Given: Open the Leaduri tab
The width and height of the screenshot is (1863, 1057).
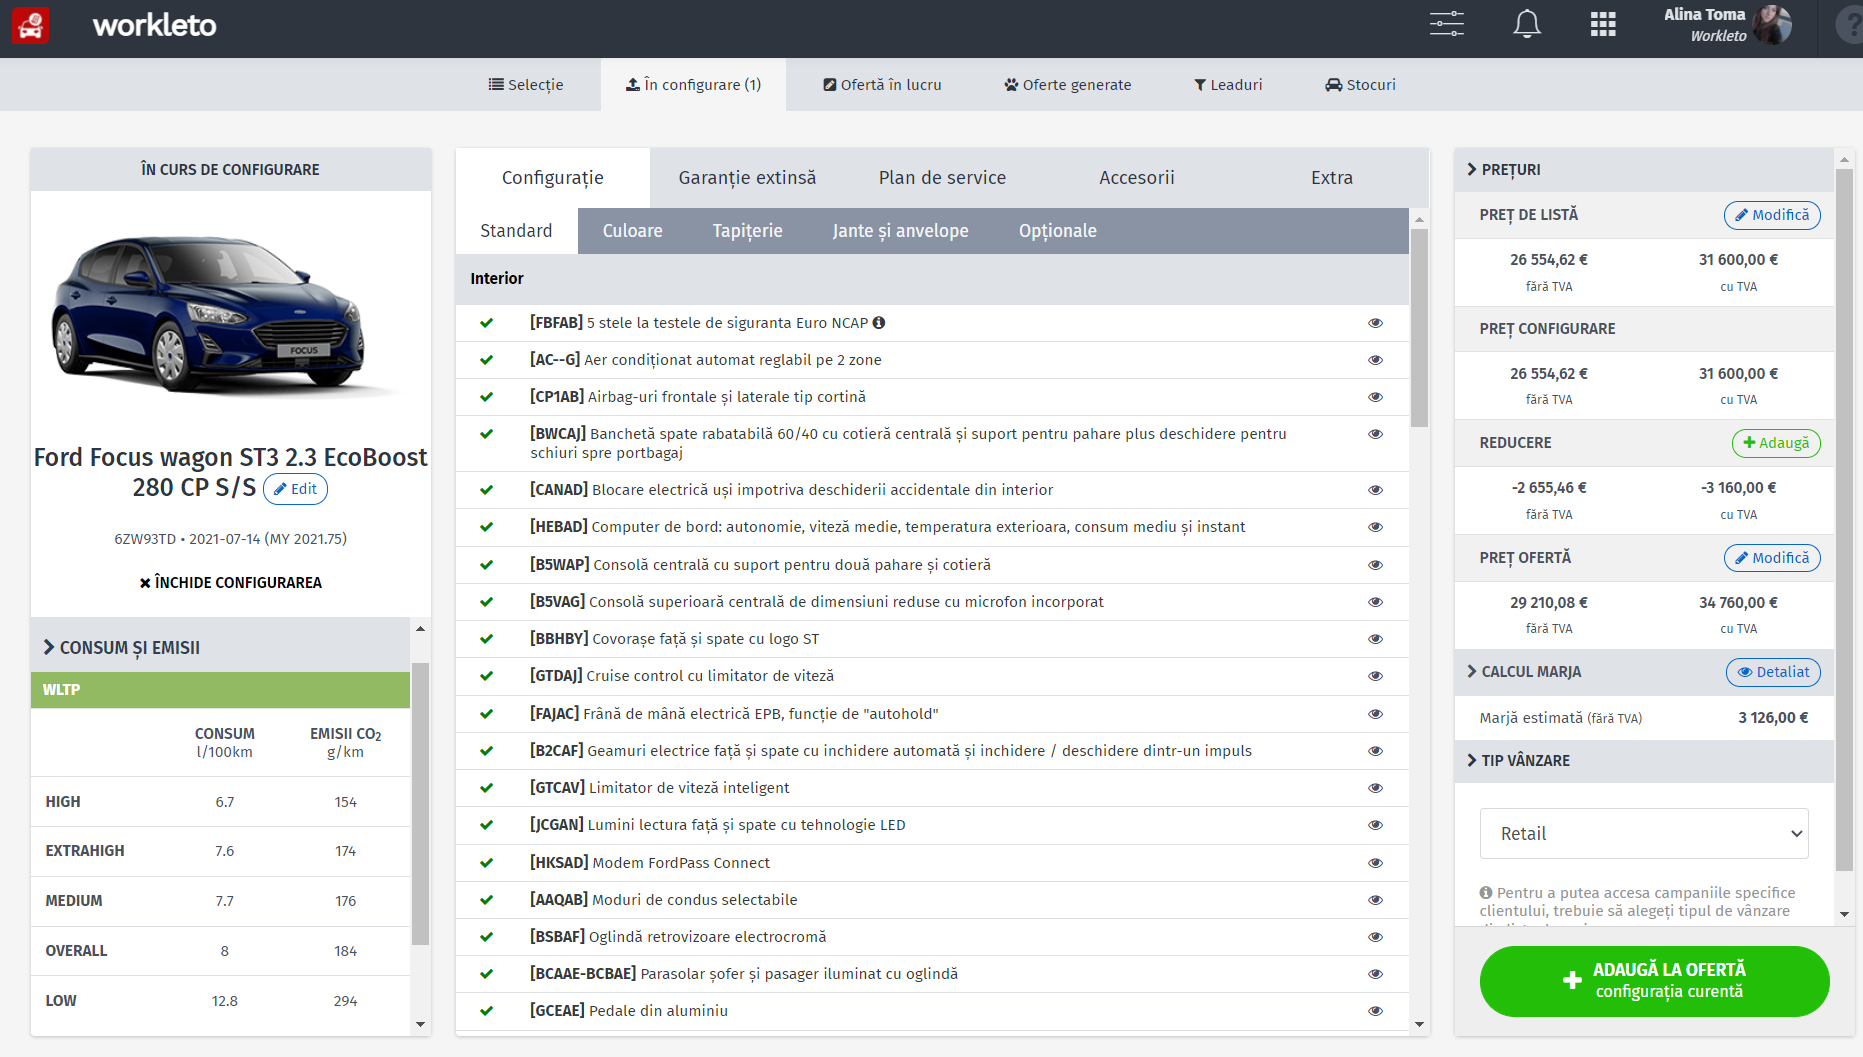Looking at the screenshot, I should (x=1228, y=85).
